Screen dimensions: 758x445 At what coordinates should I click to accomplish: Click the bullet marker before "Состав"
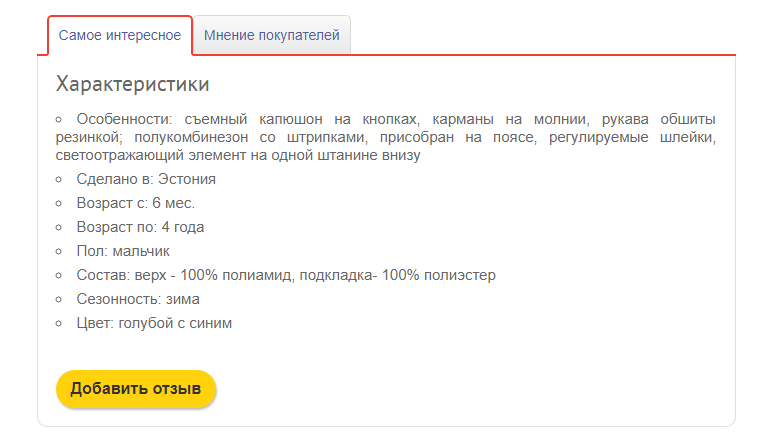click(60, 276)
